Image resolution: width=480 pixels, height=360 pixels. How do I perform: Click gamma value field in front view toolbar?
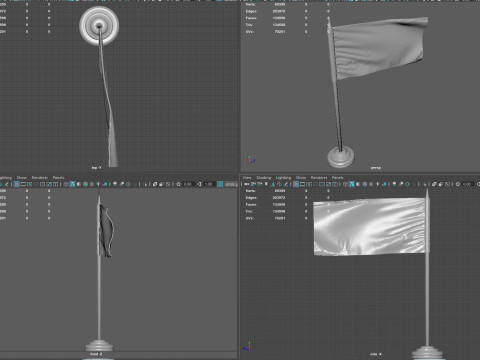point(209,184)
